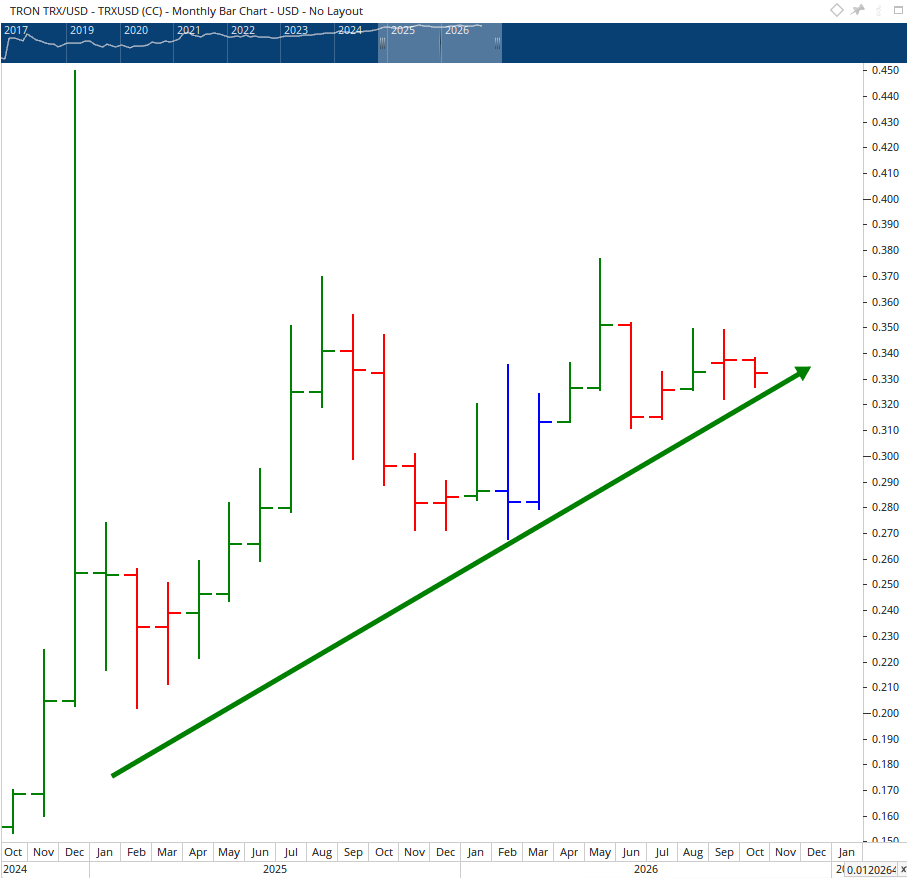Jump to 2024 in the navigator strip
Image resolution: width=907 pixels, height=878 pixels.
point(350,30)
